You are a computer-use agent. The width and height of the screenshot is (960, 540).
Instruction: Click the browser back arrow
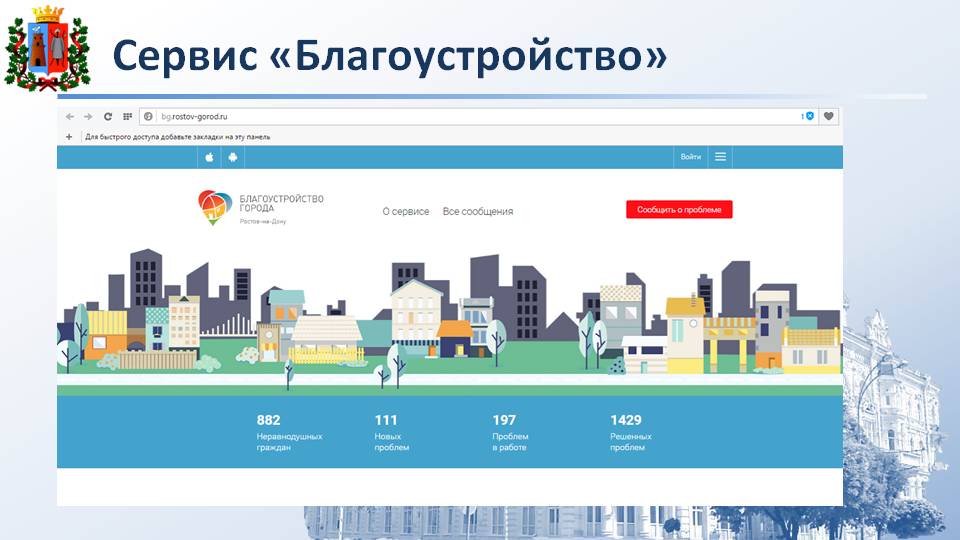[70, 117]
